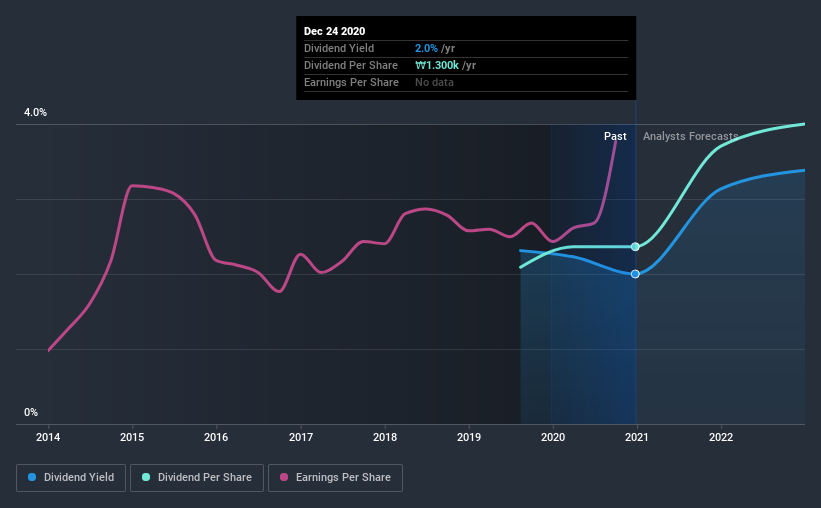Select the Dividend Yield data point marker
This screenshot has width=821, height=508.
tap(635, 274)
